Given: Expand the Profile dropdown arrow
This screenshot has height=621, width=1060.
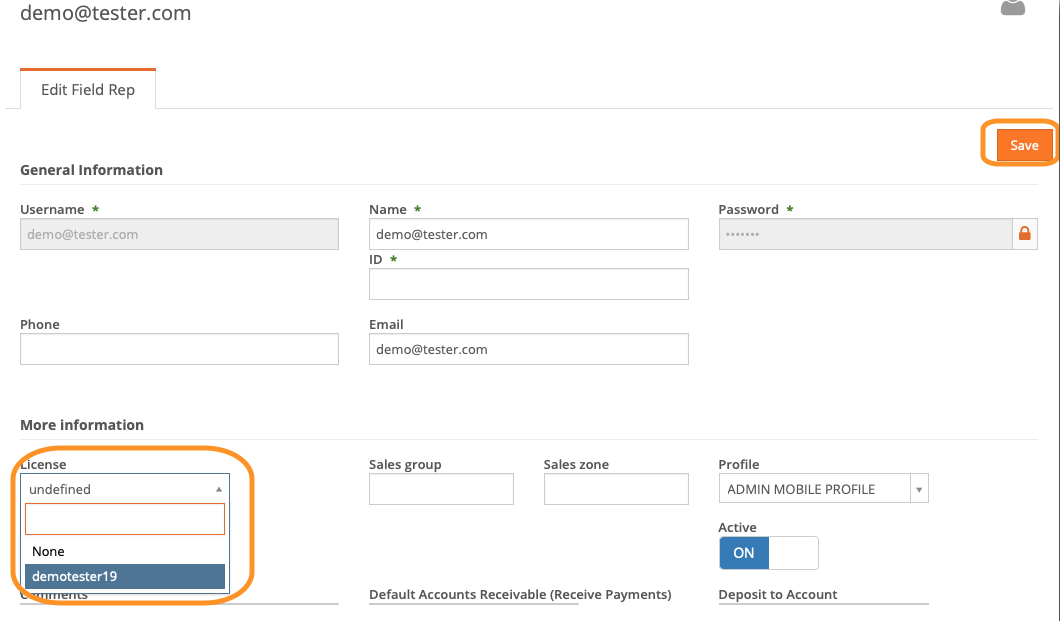Looking at the screenshot, I should (919, 489).
